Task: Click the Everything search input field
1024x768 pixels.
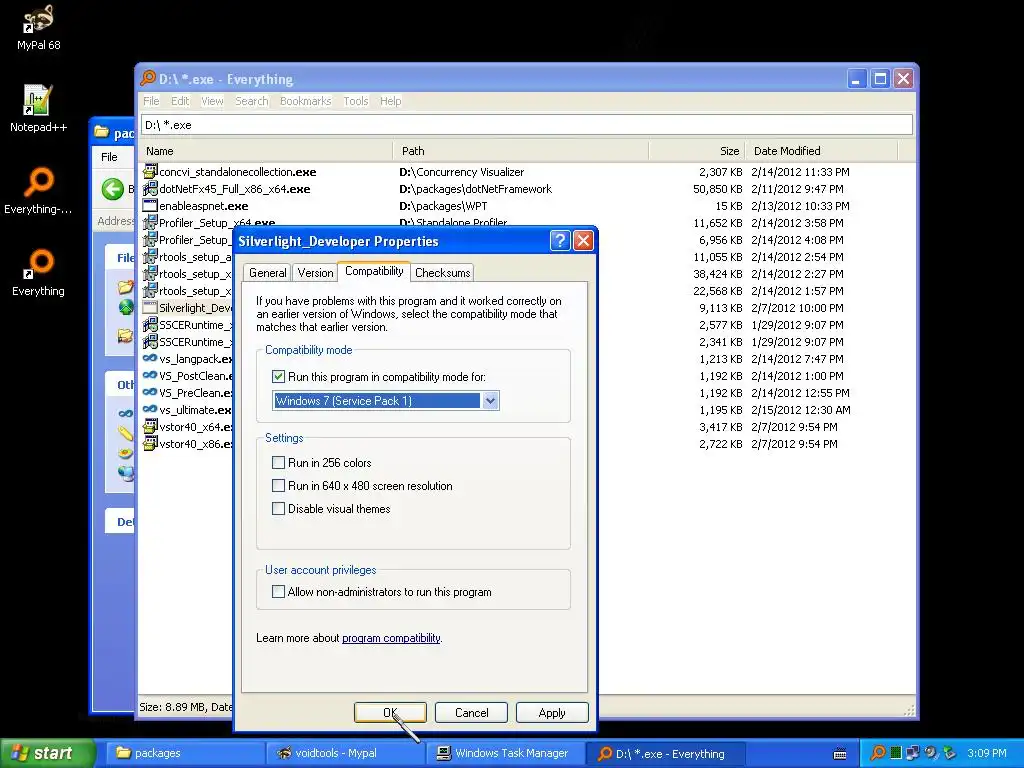Action: [x=526, y=125]
